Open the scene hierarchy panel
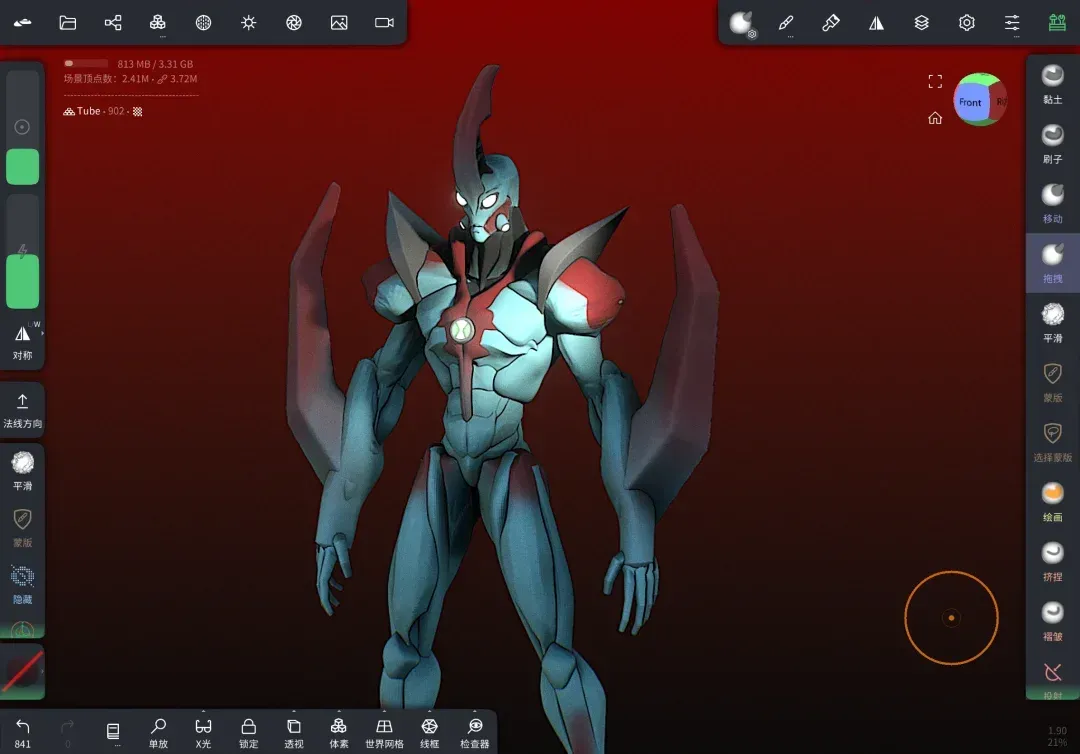This screenshot has width=1080, height=754. click(x=113, y=22)
